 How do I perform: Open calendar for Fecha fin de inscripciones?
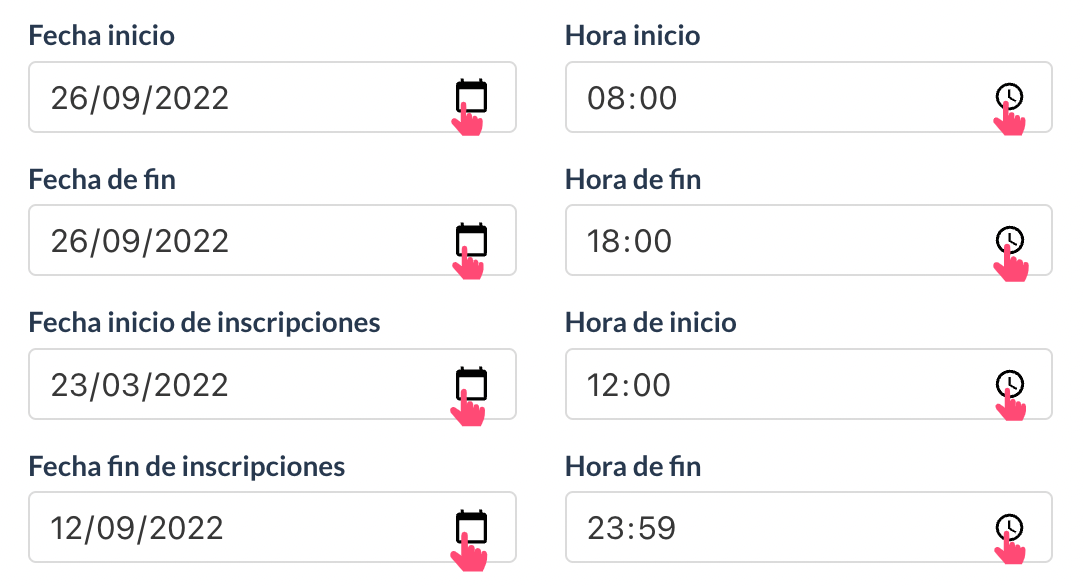(x=471, y=527)
